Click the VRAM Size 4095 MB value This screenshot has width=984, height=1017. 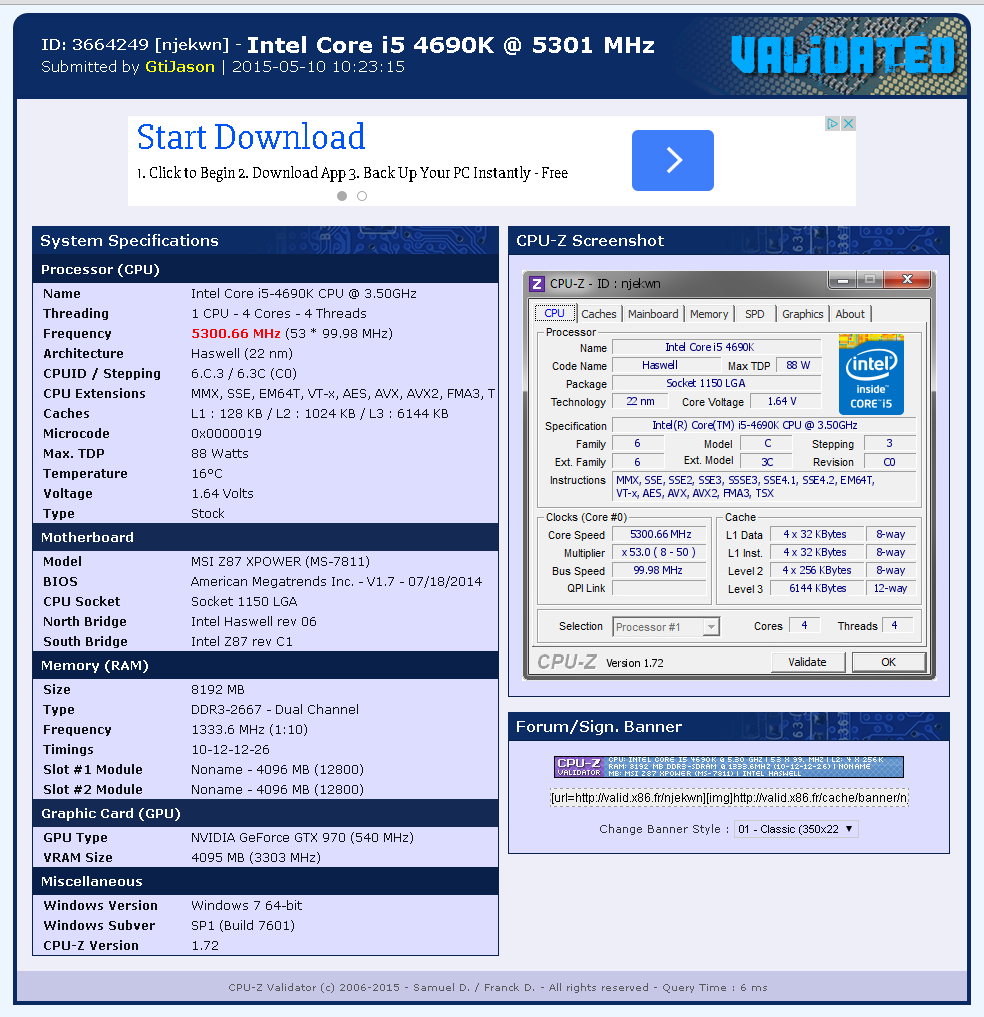click(x=256, y=857)
